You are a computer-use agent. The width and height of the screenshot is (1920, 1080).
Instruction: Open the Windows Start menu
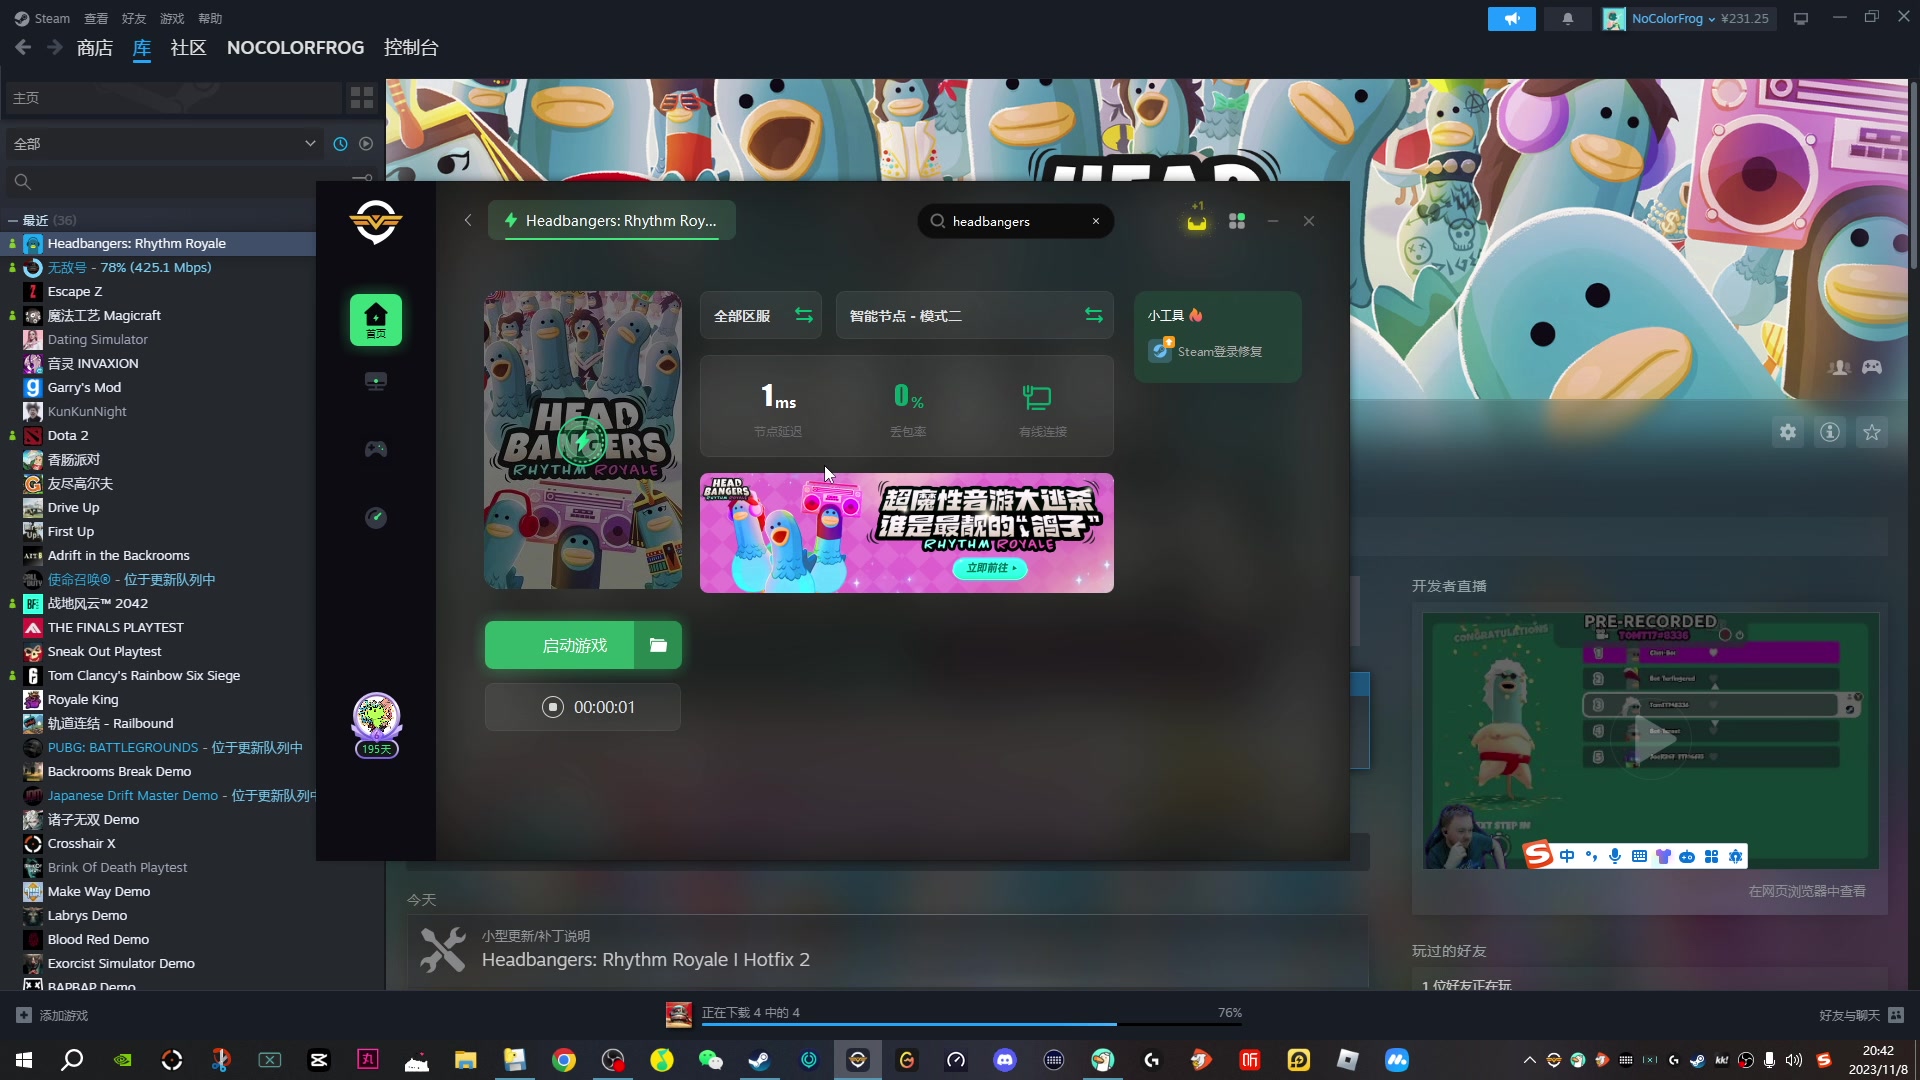click(24, 1060)
